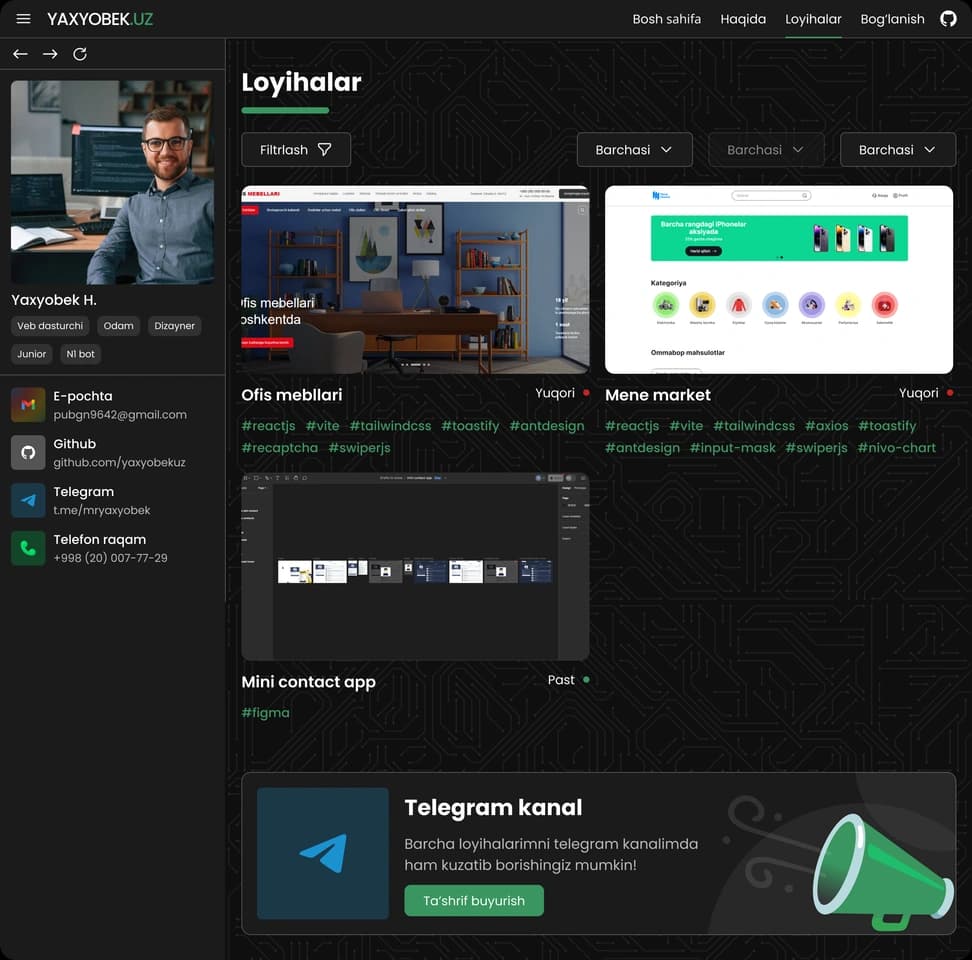This screenshot has height=960, width=972.
Task: Click #recaptcha tag under Ofis mebllari
Action: tap(280, 447)
